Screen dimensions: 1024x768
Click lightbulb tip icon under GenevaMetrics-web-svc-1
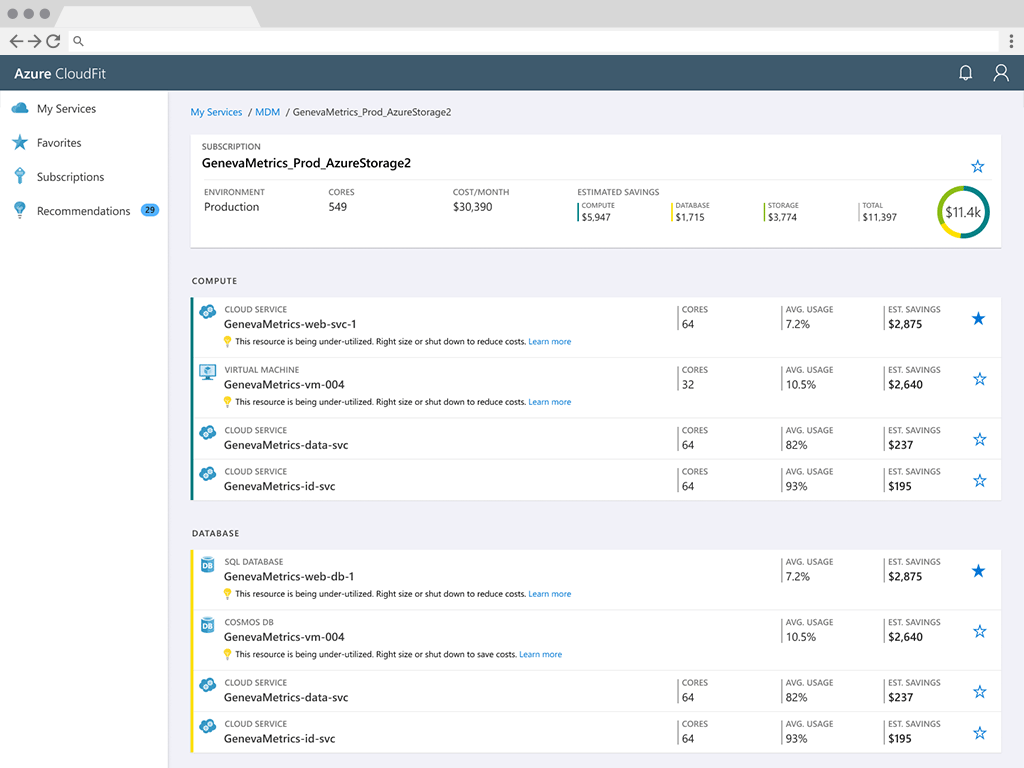227,342
